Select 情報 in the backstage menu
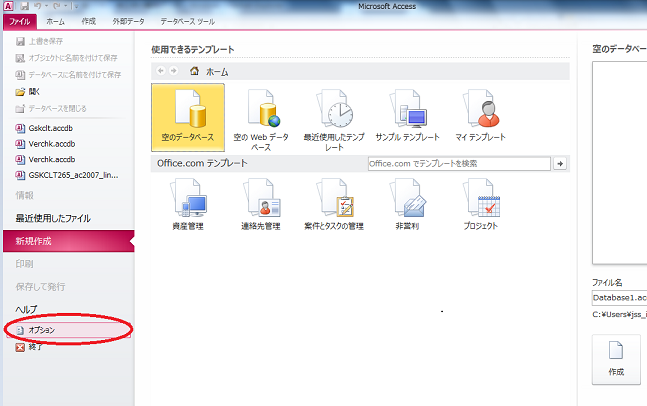 point(25,196)
